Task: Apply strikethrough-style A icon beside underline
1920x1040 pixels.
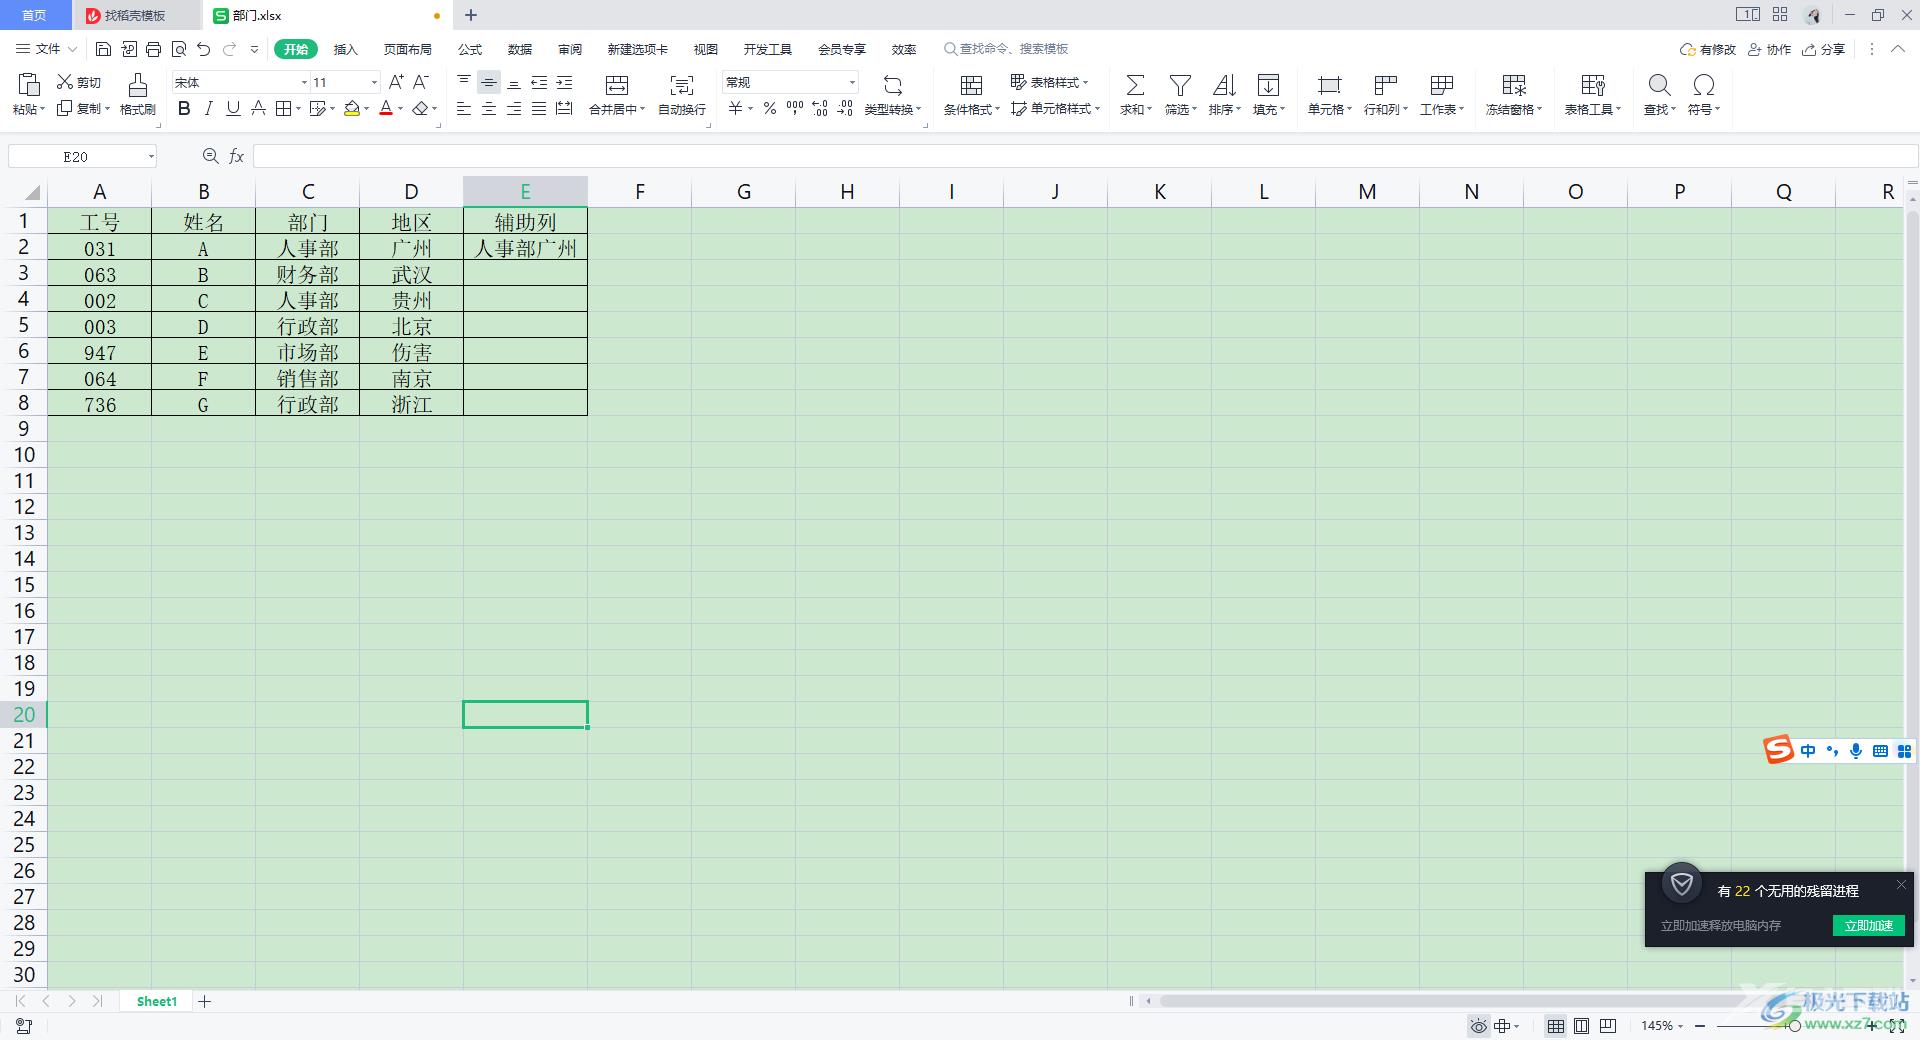Action: (258, 108)
